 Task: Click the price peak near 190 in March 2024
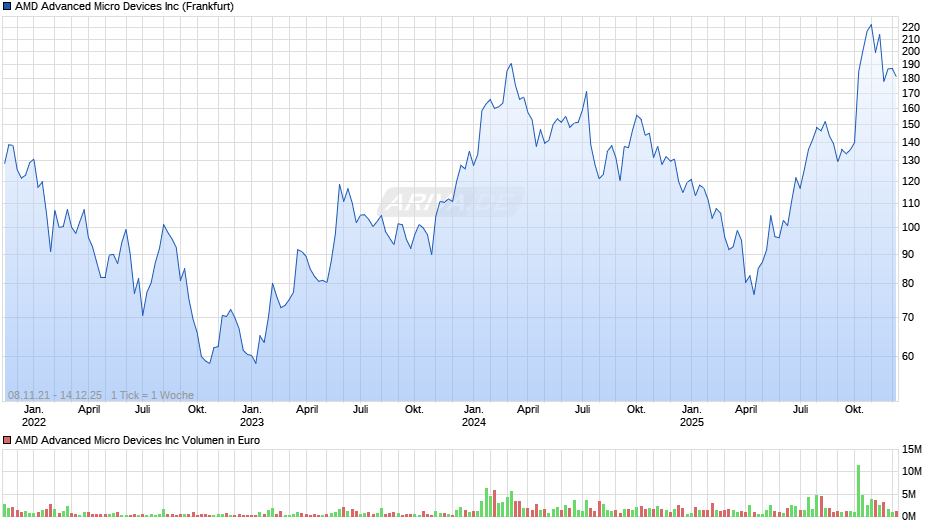tap(511, 64)
